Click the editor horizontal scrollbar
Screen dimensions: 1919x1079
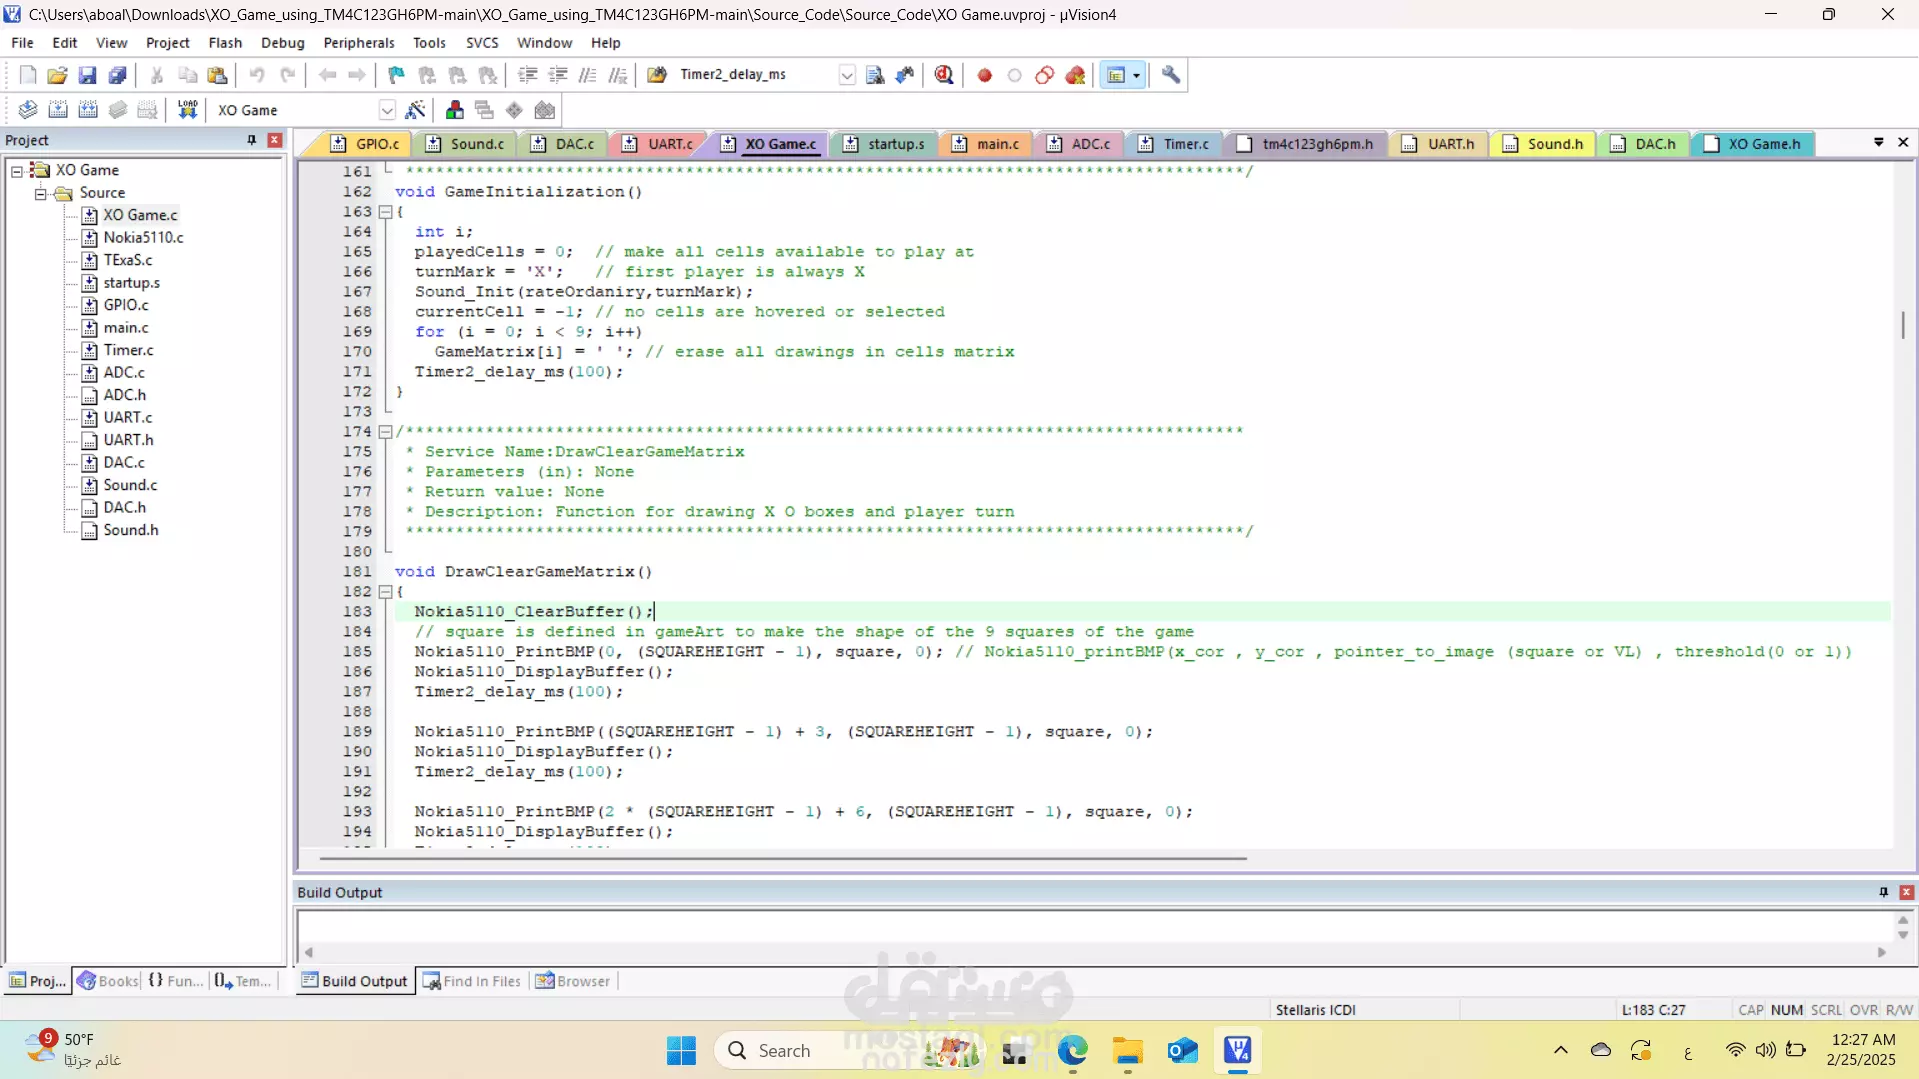tap(783, 858)
